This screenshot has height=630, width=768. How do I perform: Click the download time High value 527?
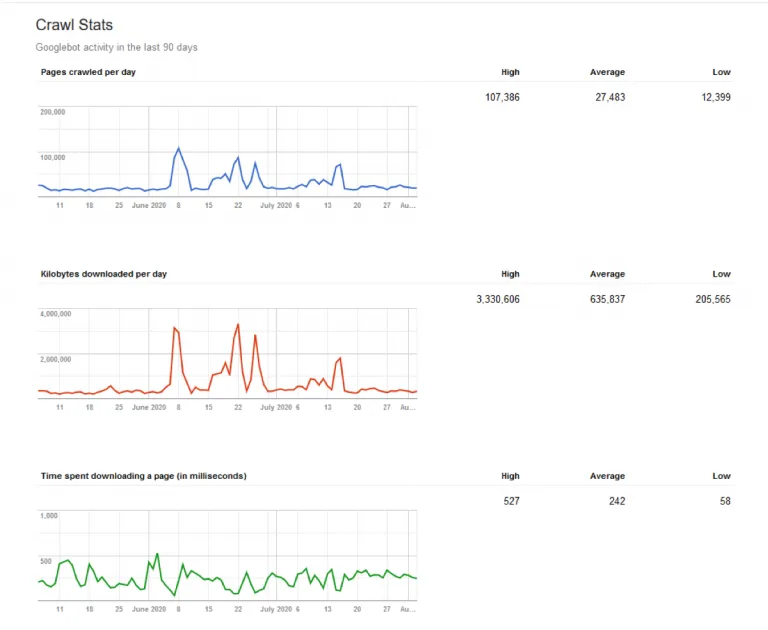(x=511, y=501)
